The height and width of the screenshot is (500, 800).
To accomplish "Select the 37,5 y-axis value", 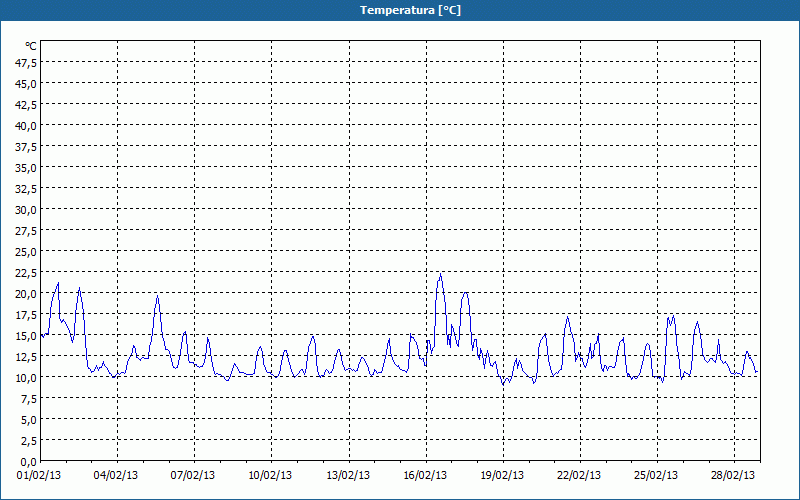I will pos(27,147).
